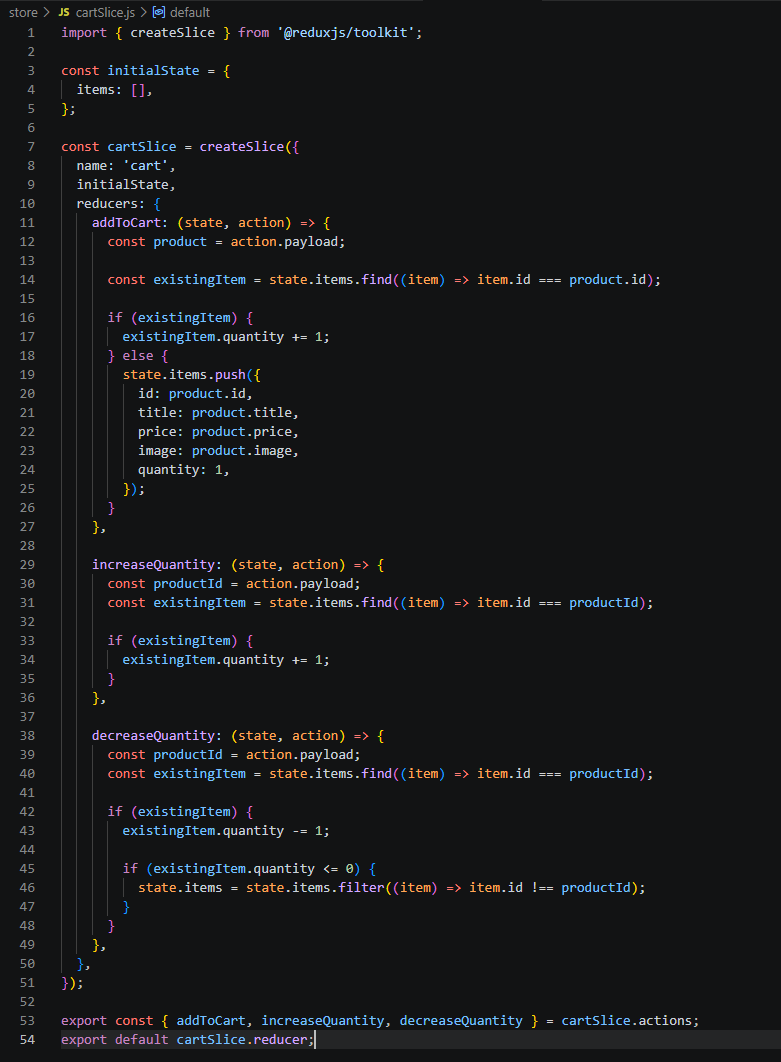This screenshot has height=1062, width=781.
Task: Click the 'decreaseQuantity:' reducer key
Action: 157,735
